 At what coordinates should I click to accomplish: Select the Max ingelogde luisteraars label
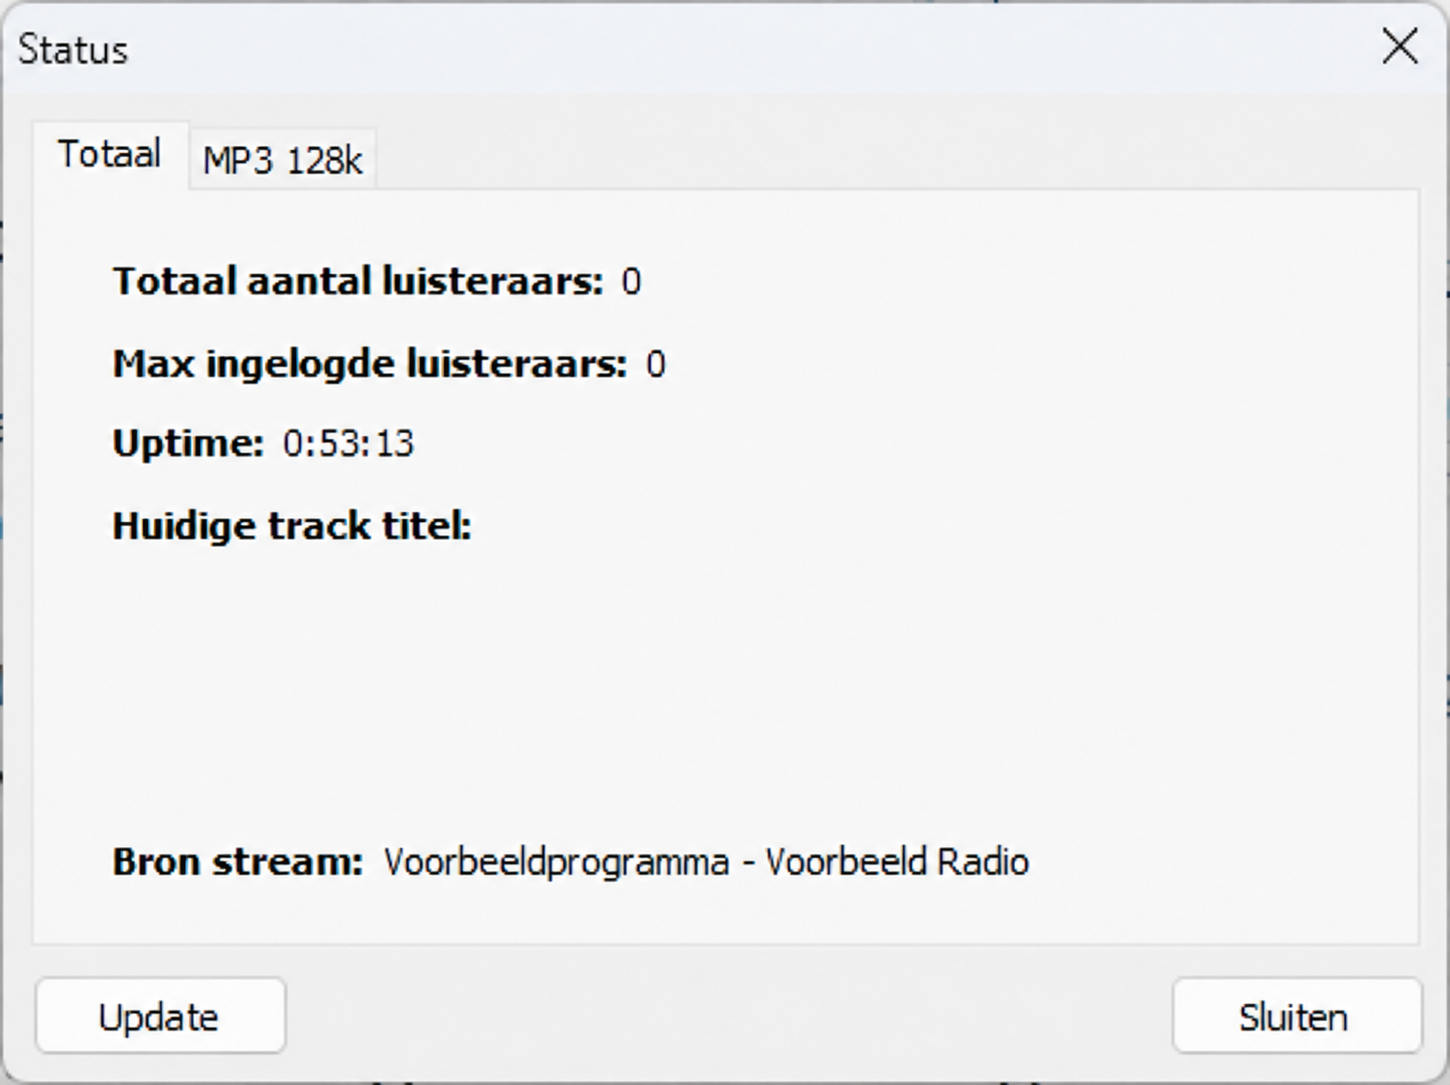point(369,364)
